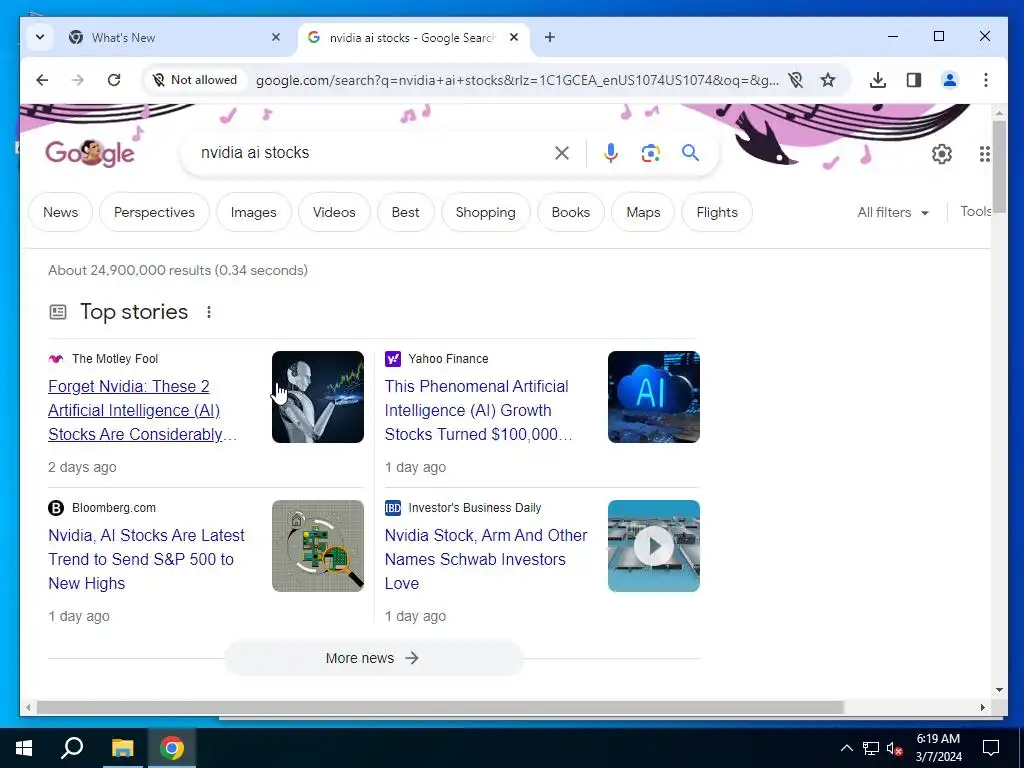Close the nvidia ai stocks tab
The height and width of the screenshot is (768, 1024).
click(514, 37)
